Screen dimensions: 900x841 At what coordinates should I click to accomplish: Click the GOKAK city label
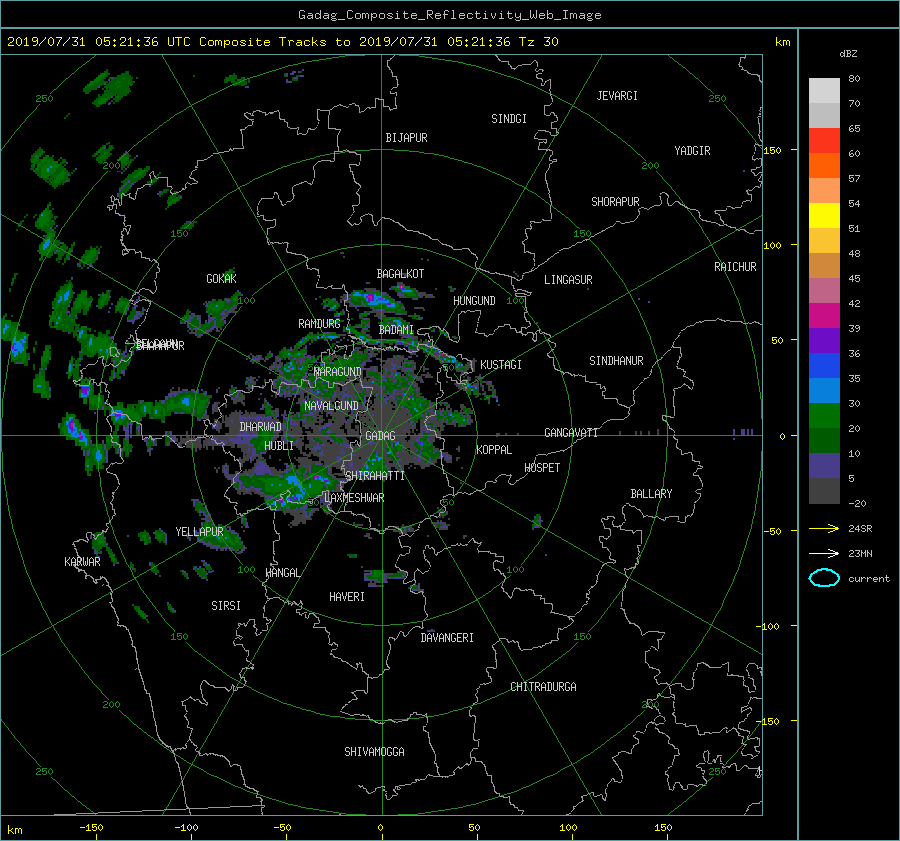[221, 278]
